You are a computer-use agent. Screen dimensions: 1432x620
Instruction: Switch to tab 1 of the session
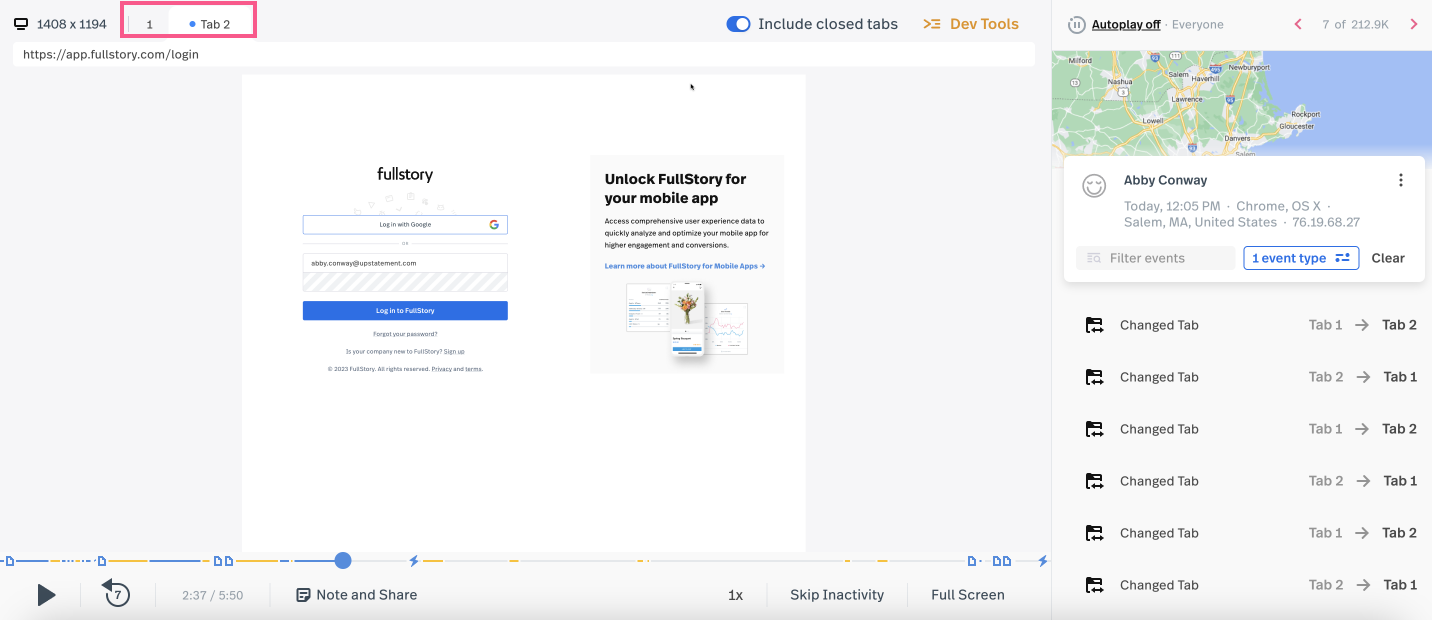coord(150,24)
